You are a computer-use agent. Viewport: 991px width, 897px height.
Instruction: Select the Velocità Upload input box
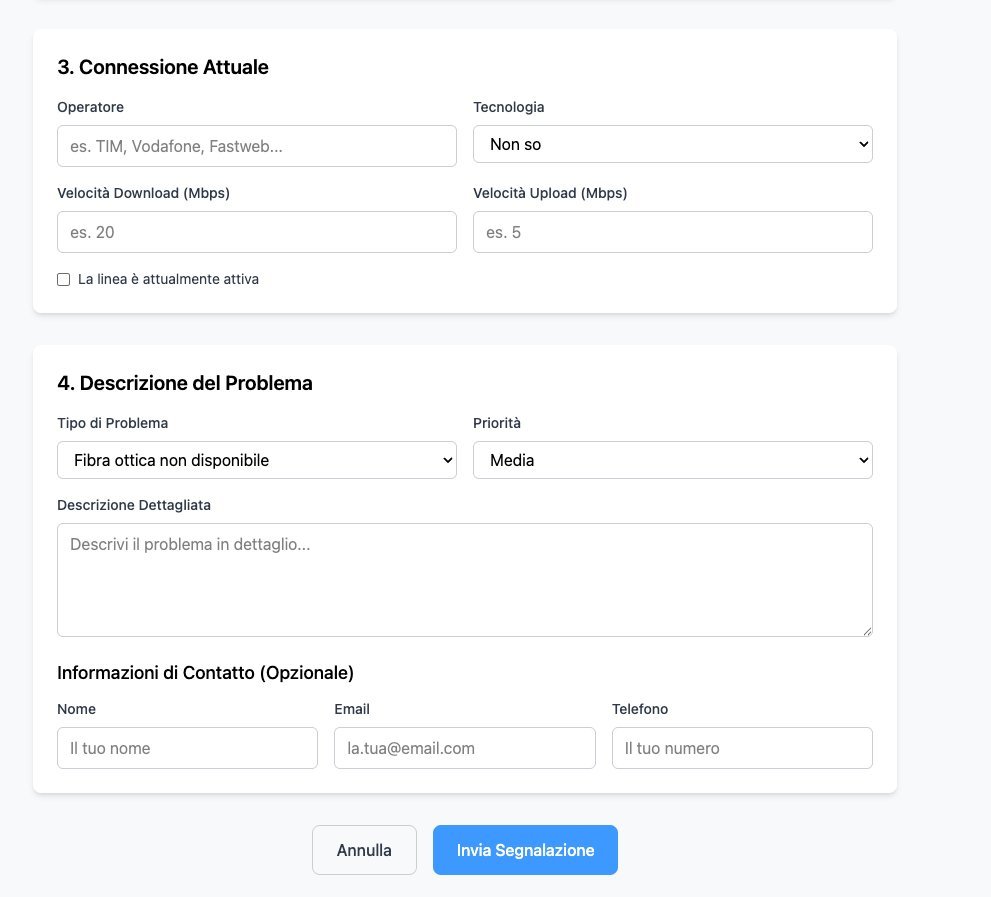[672, 232]
